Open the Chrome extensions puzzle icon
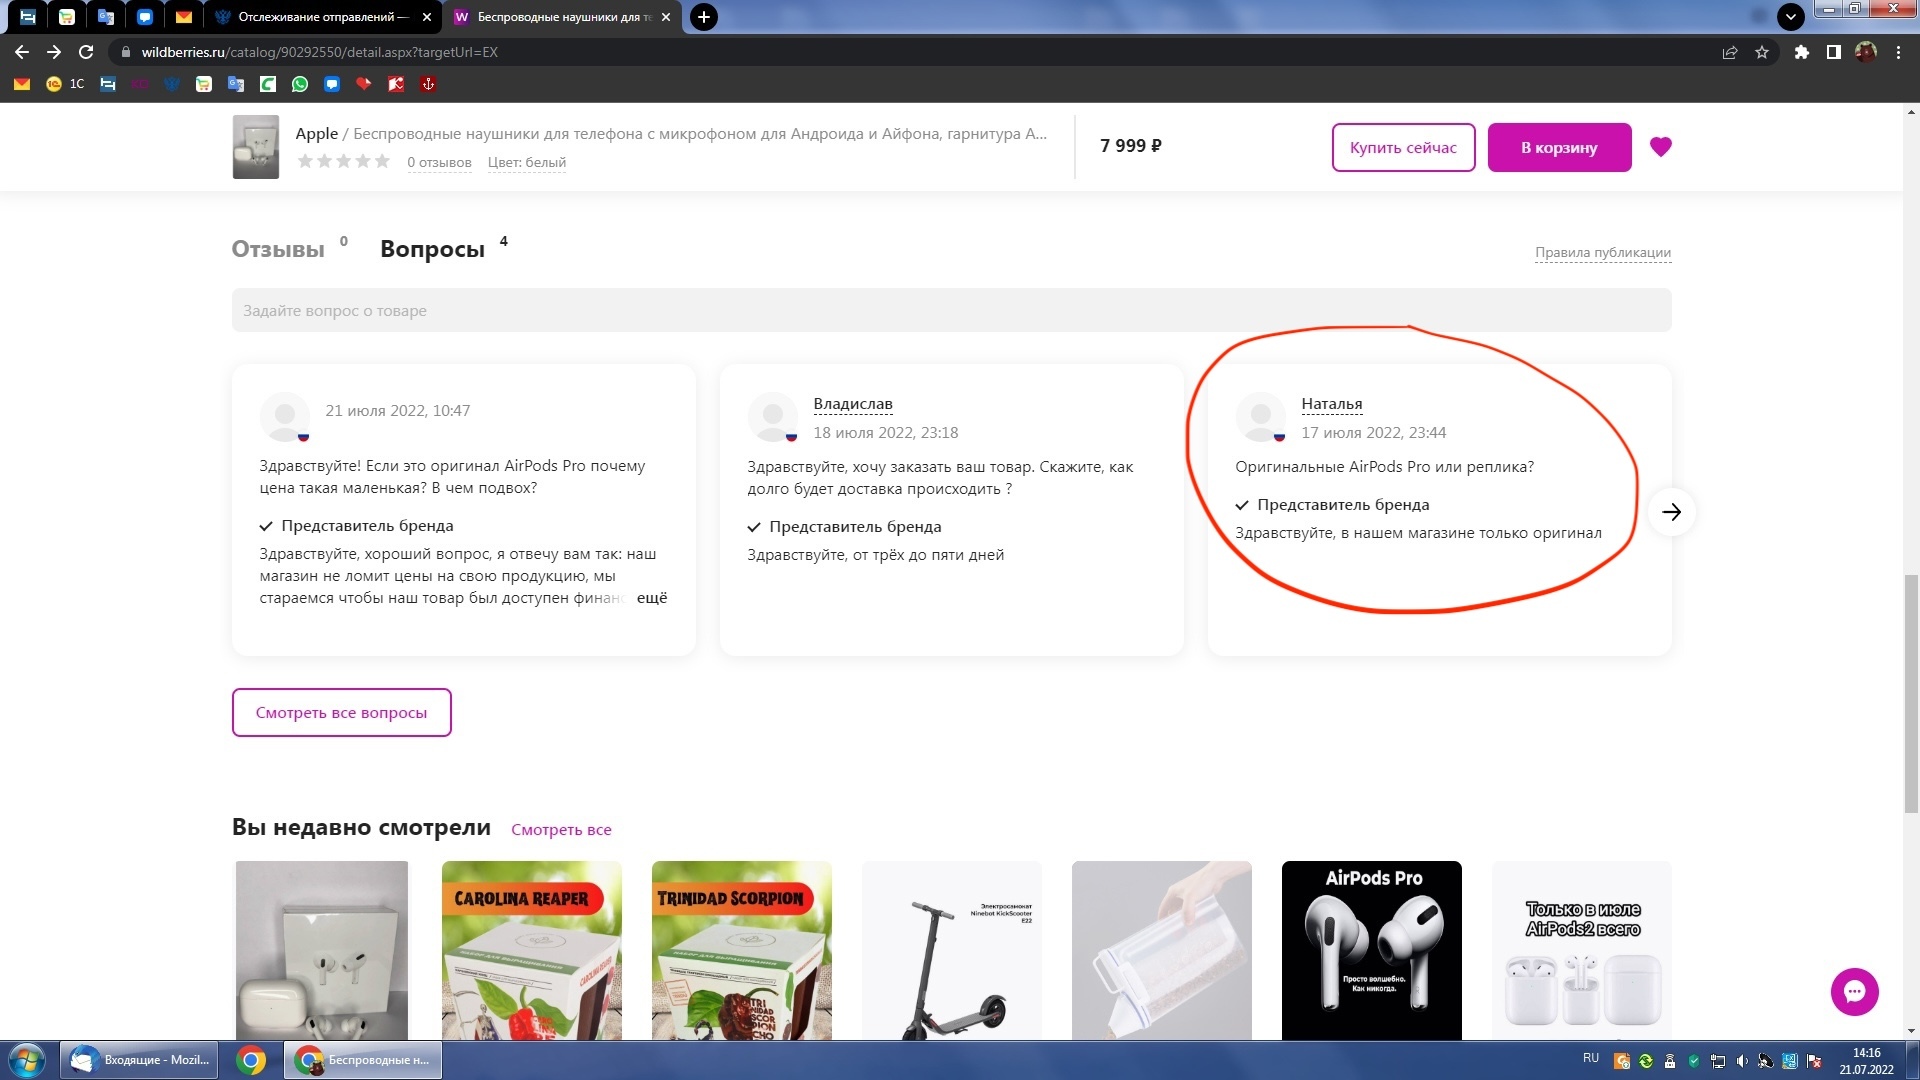 point(1802,52)
